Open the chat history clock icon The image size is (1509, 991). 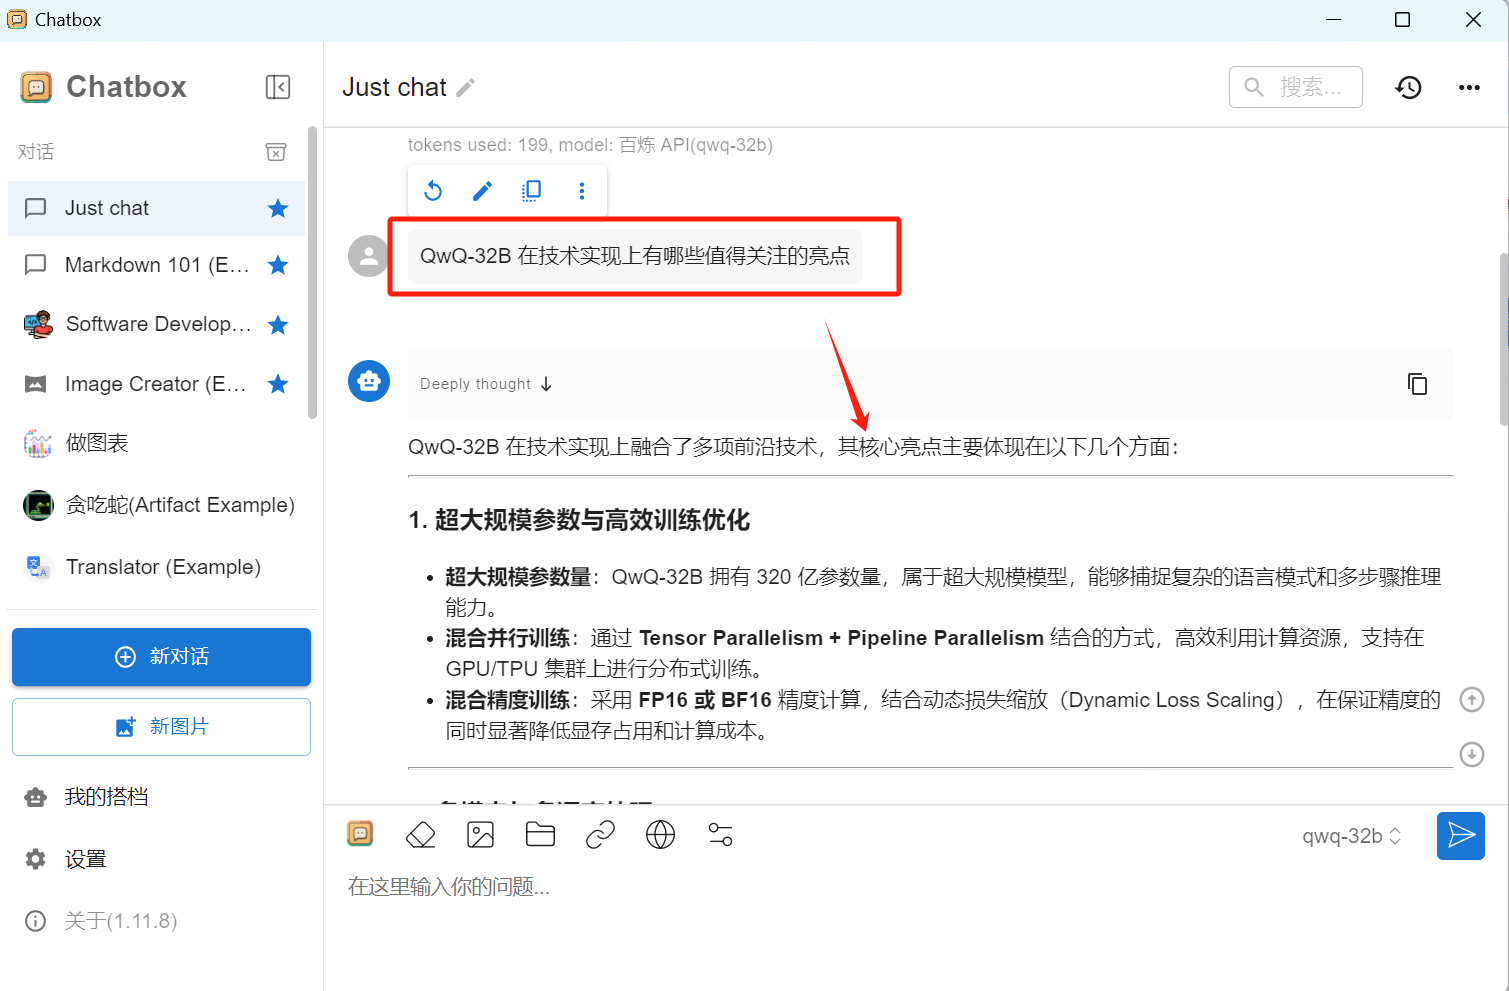point(1408,88)
